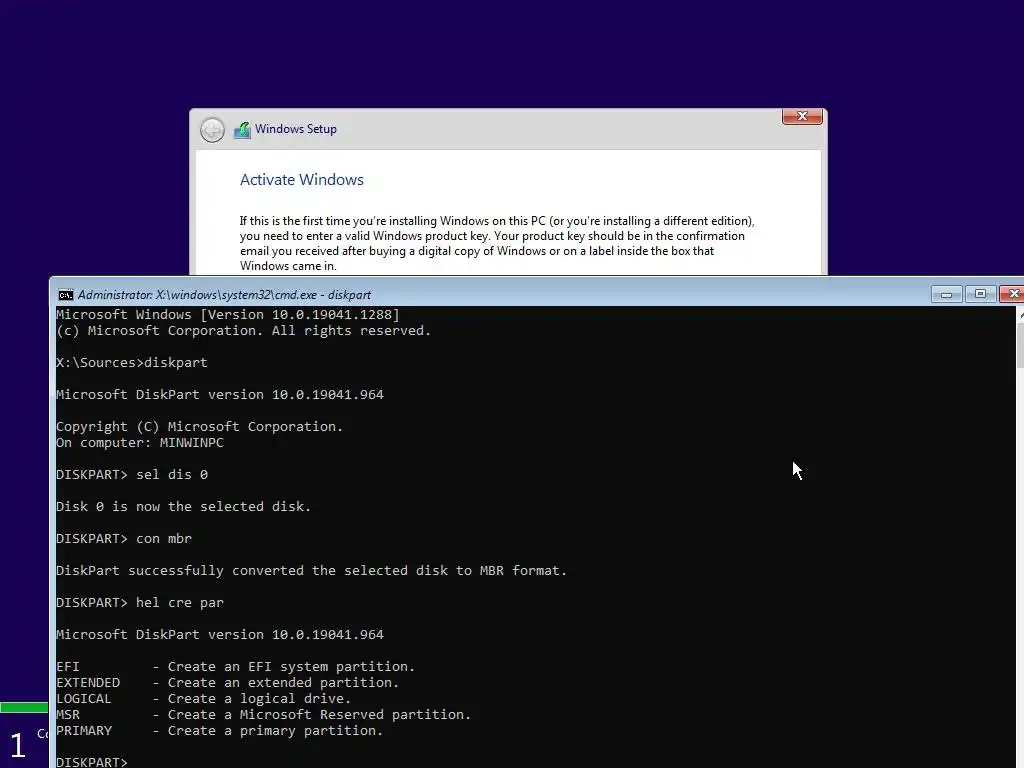Click the 'DISKPART> hel cre par' line
Viewport: 1024px width, 768px height.
(140, 603)
